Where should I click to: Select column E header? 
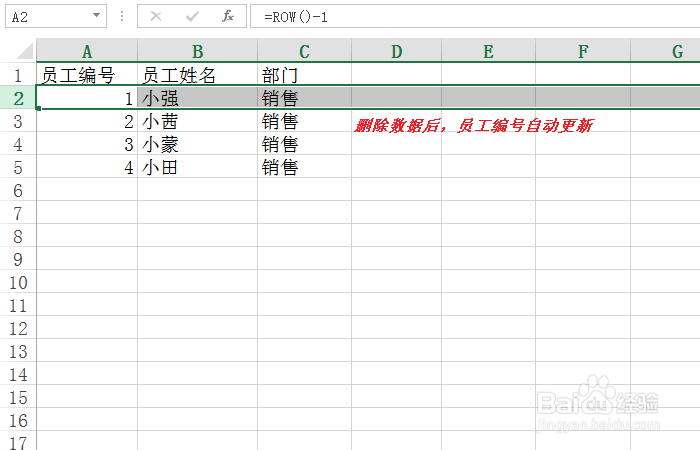pyautogui.click(x=488, y=51)
